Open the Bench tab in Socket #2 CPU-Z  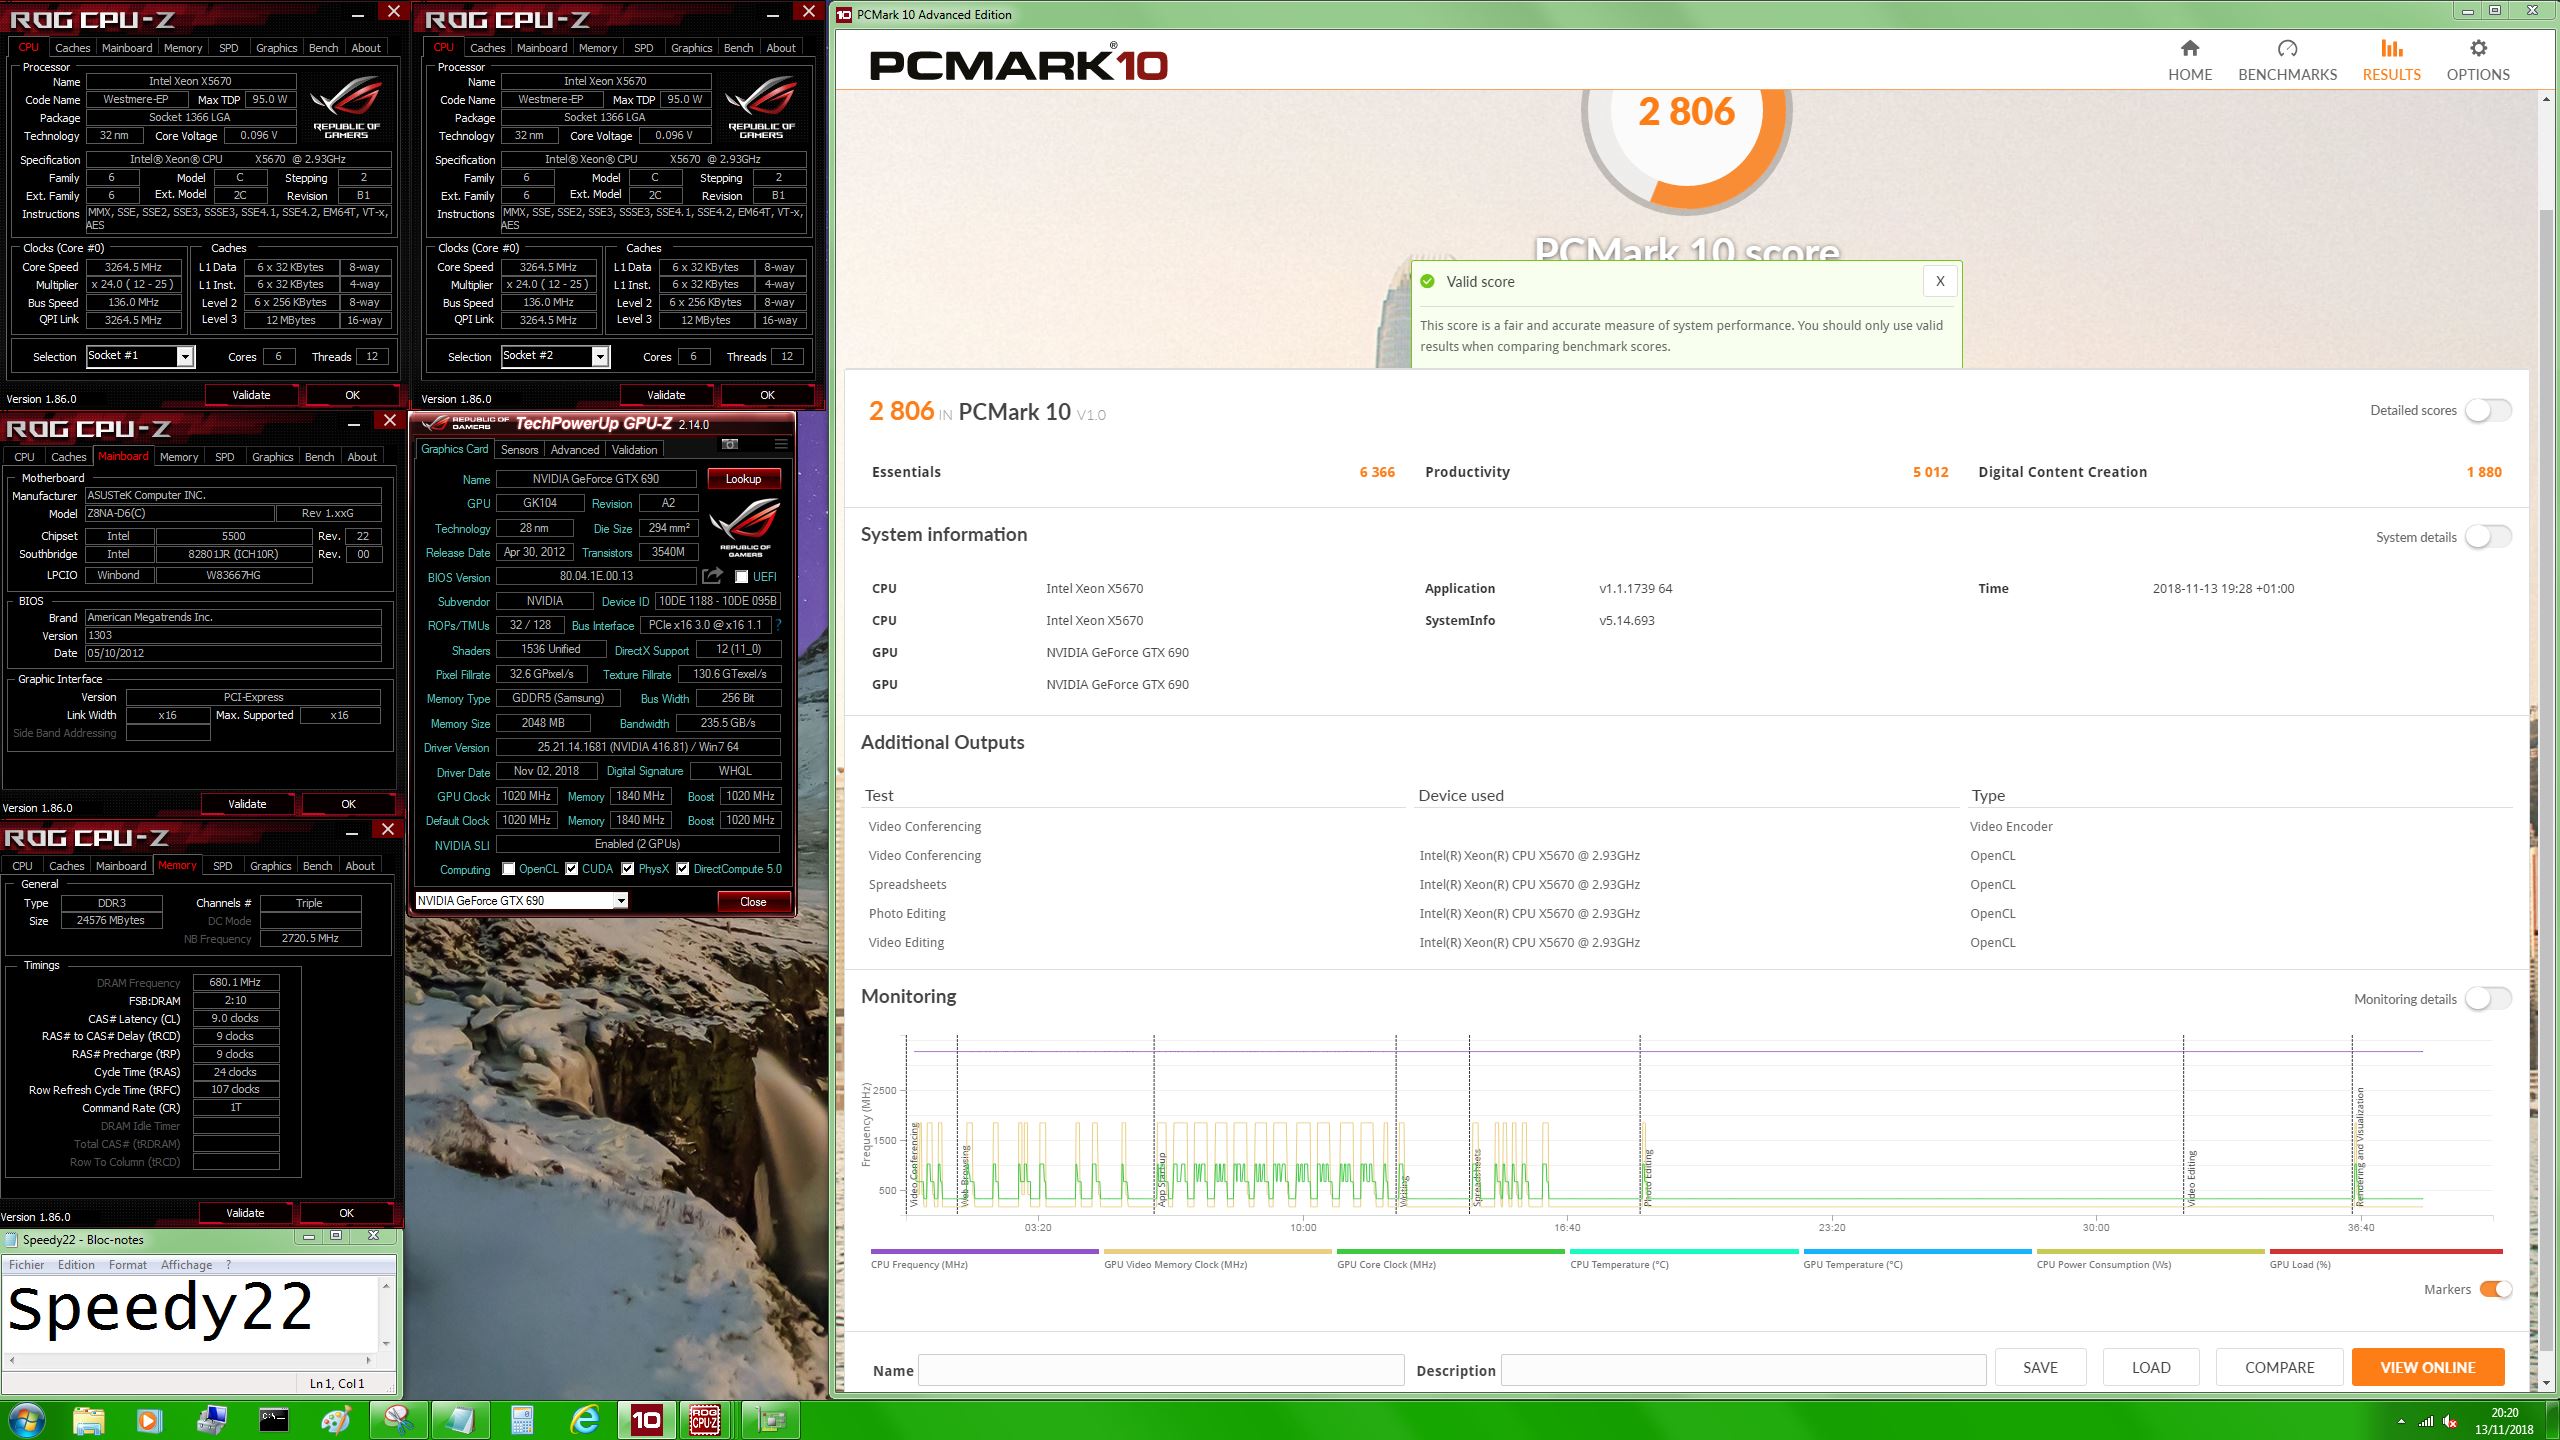coord(738,48)
